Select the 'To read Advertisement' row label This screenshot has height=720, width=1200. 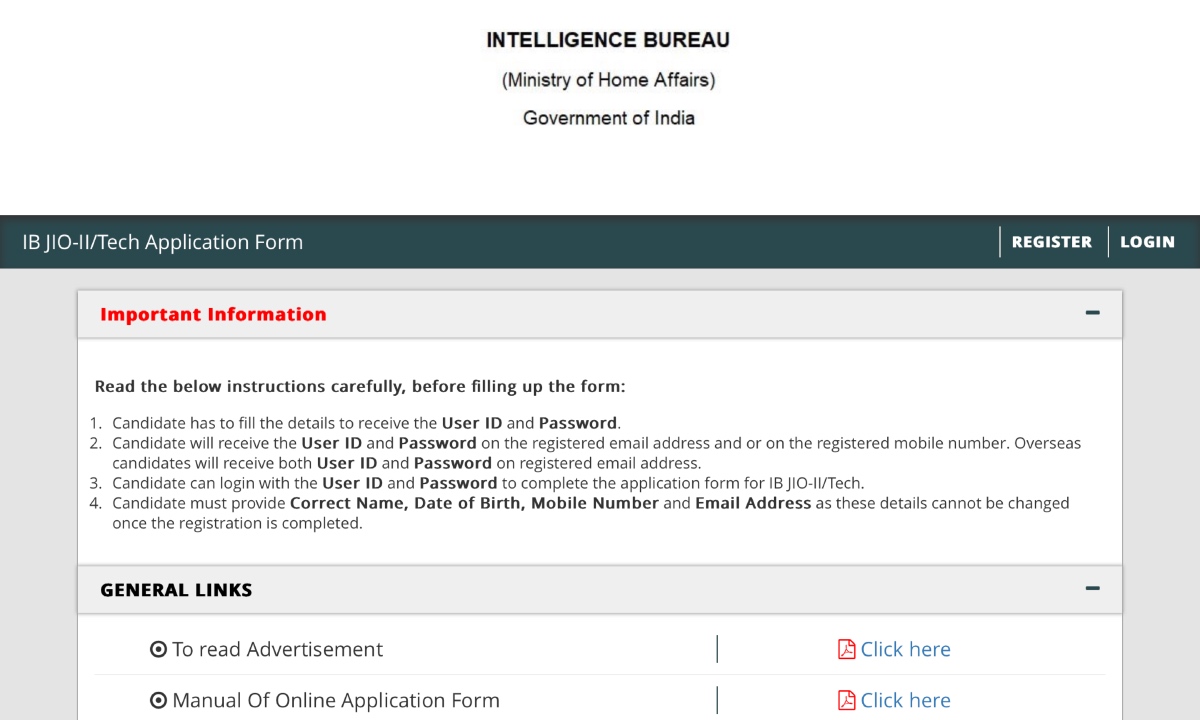coord(277,650)
